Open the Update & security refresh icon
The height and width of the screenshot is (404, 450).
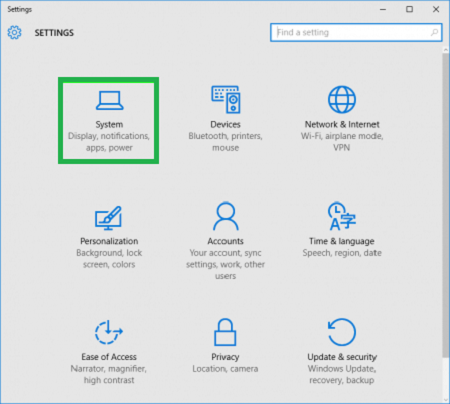tap(342, 332)
